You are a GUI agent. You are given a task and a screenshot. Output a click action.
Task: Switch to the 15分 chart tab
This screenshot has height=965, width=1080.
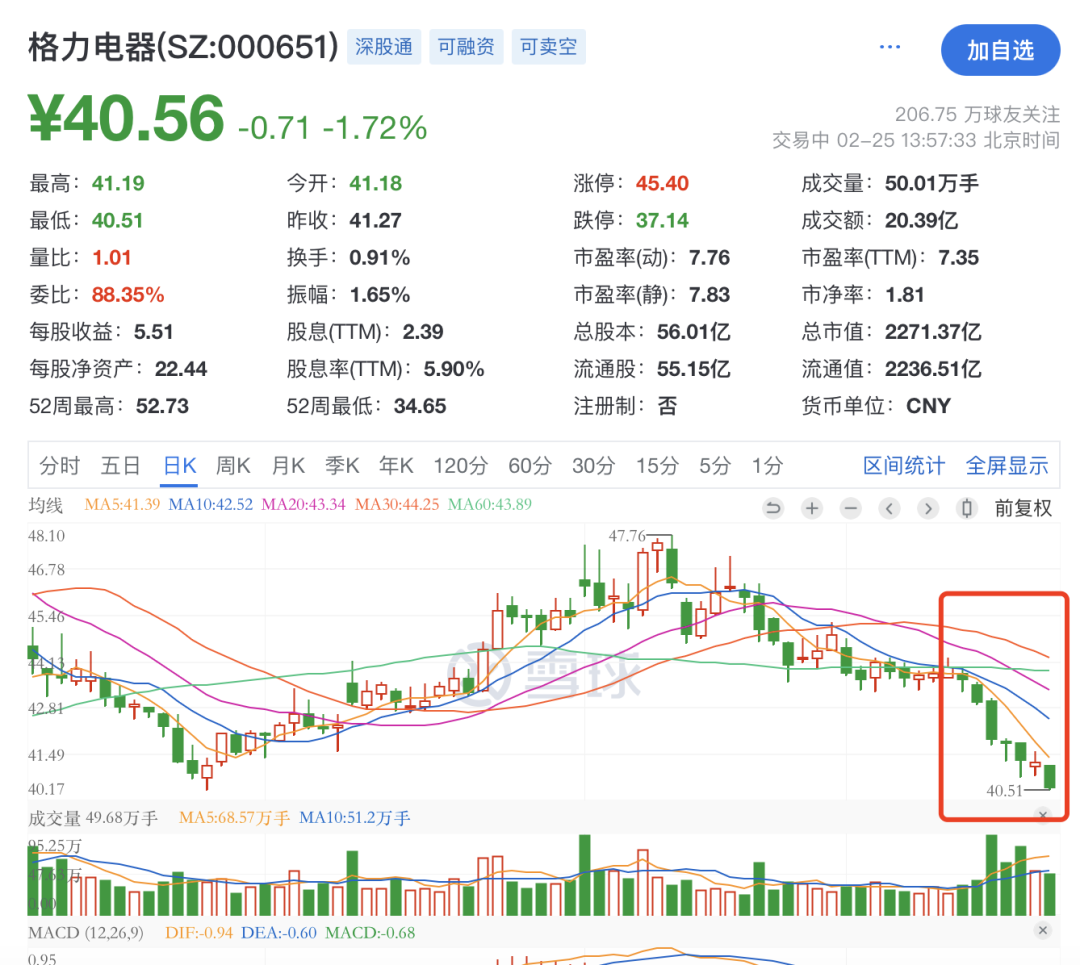pos(657,466)
